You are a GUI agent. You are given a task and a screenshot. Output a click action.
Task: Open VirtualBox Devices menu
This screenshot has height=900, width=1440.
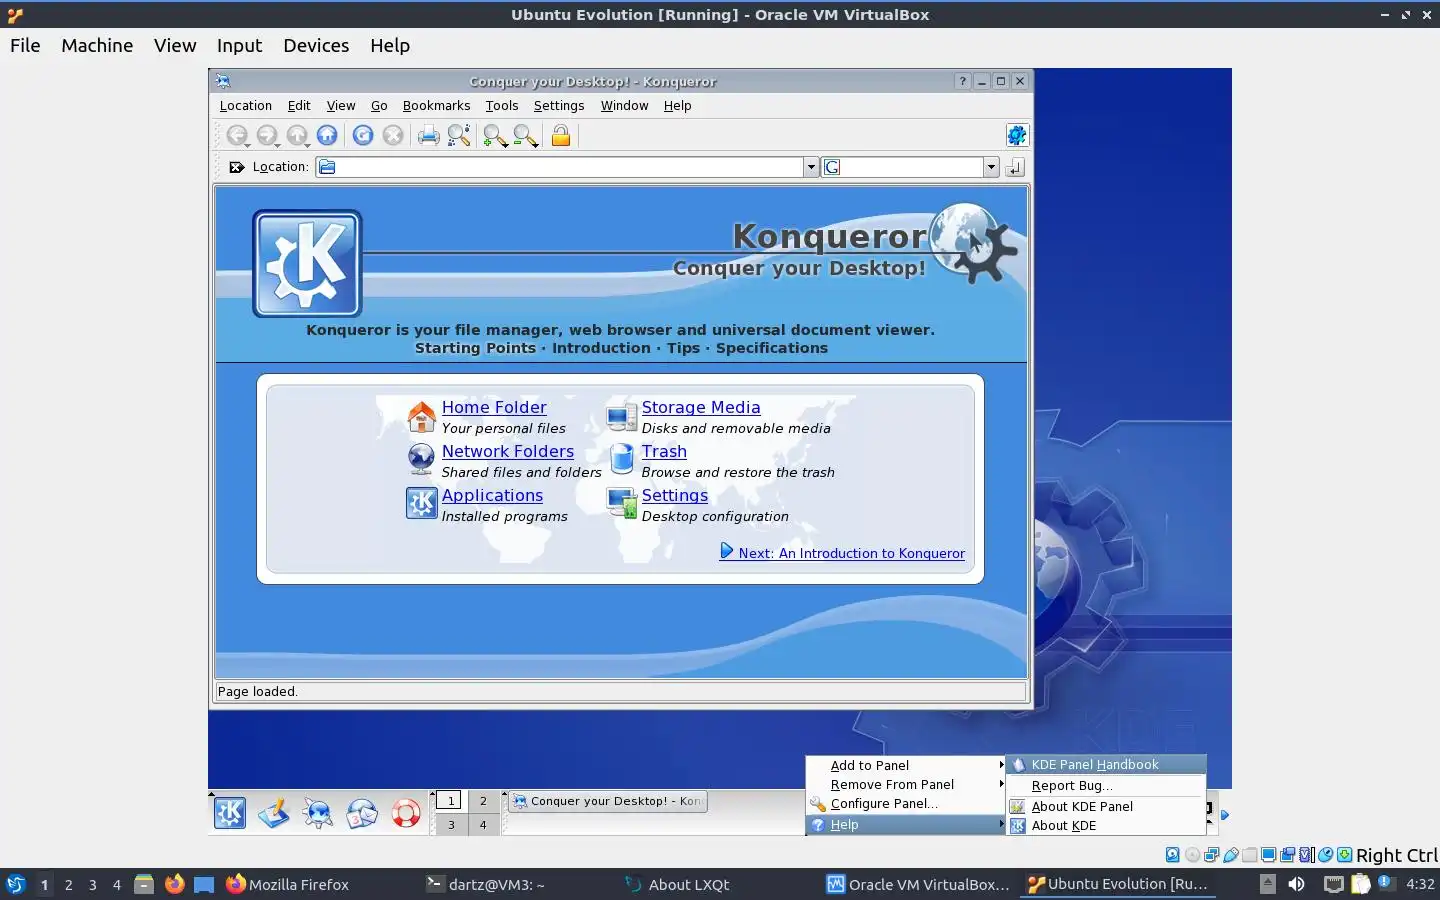point(316,45)
